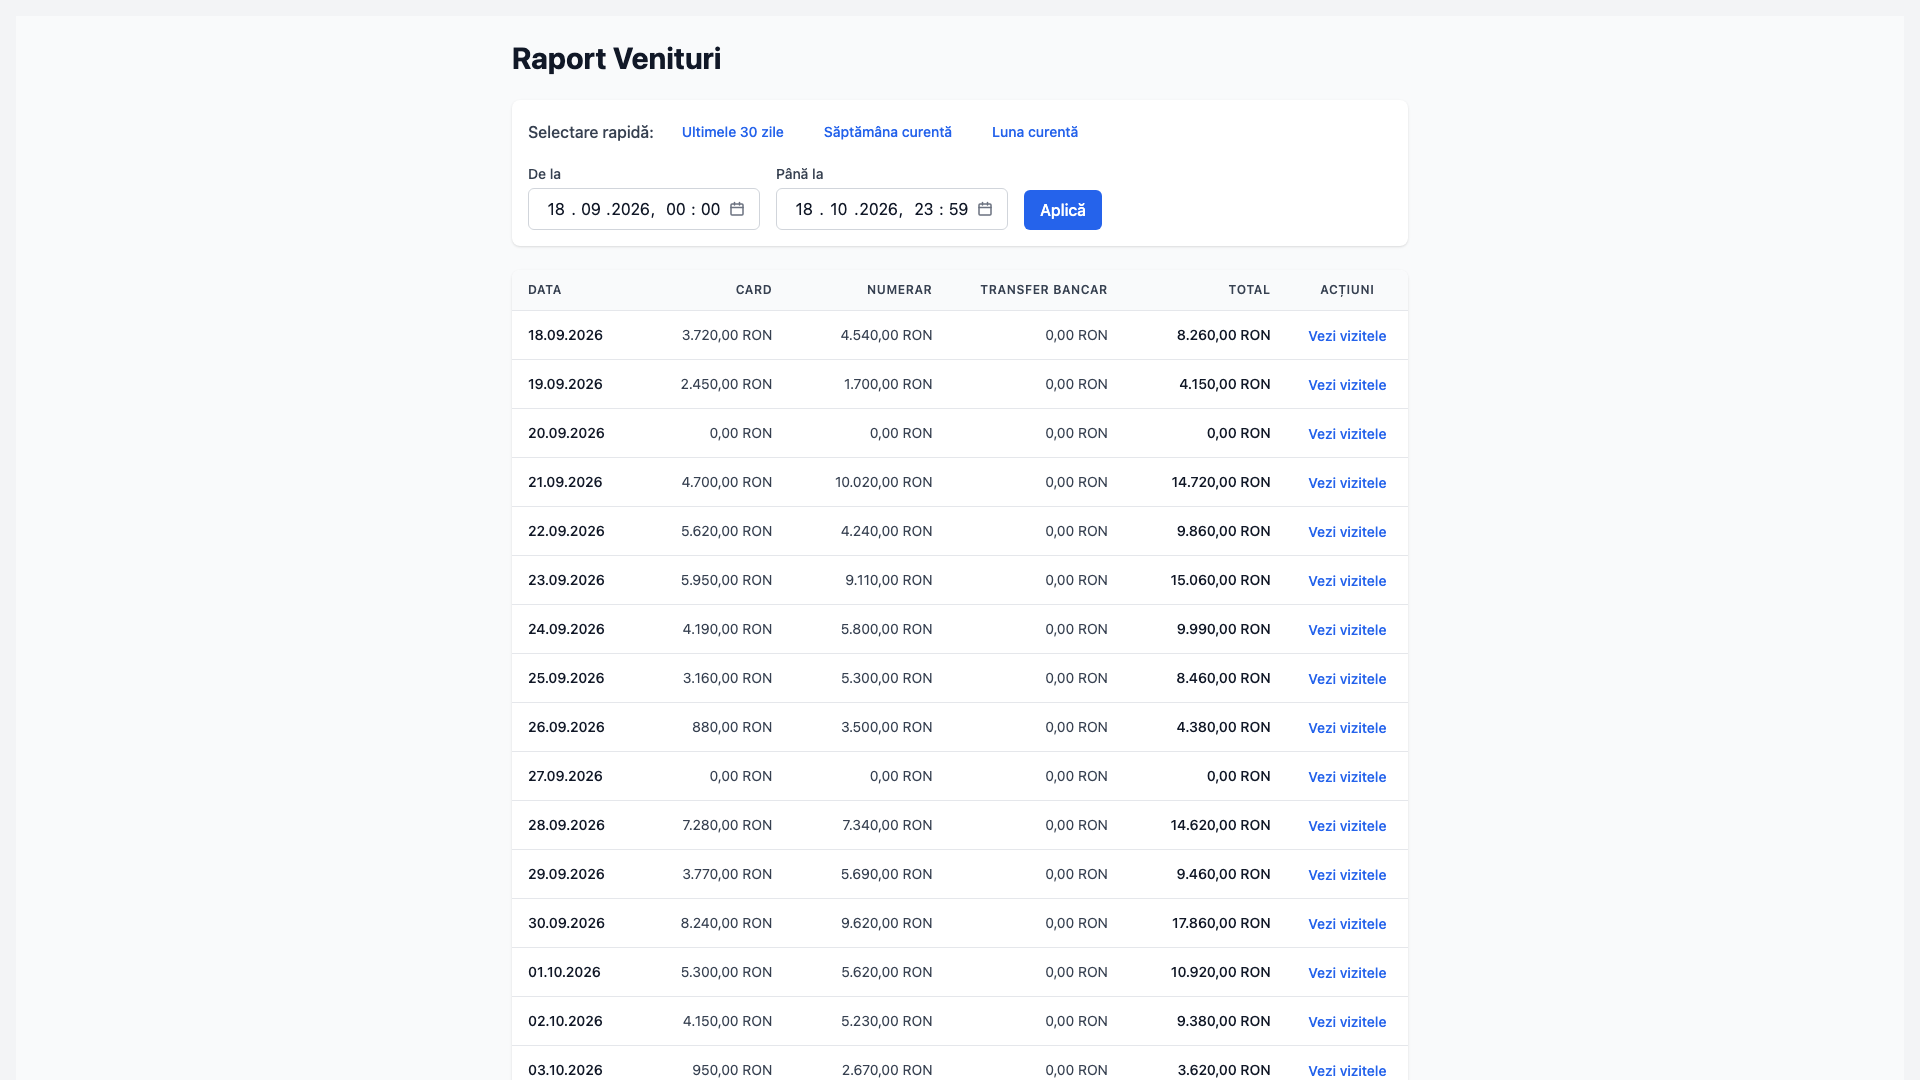This screenshot has height=1080, width=1920.
Task: Click the Raport Venituri heading
Action: pyautogui.click(x=616, y=59)
